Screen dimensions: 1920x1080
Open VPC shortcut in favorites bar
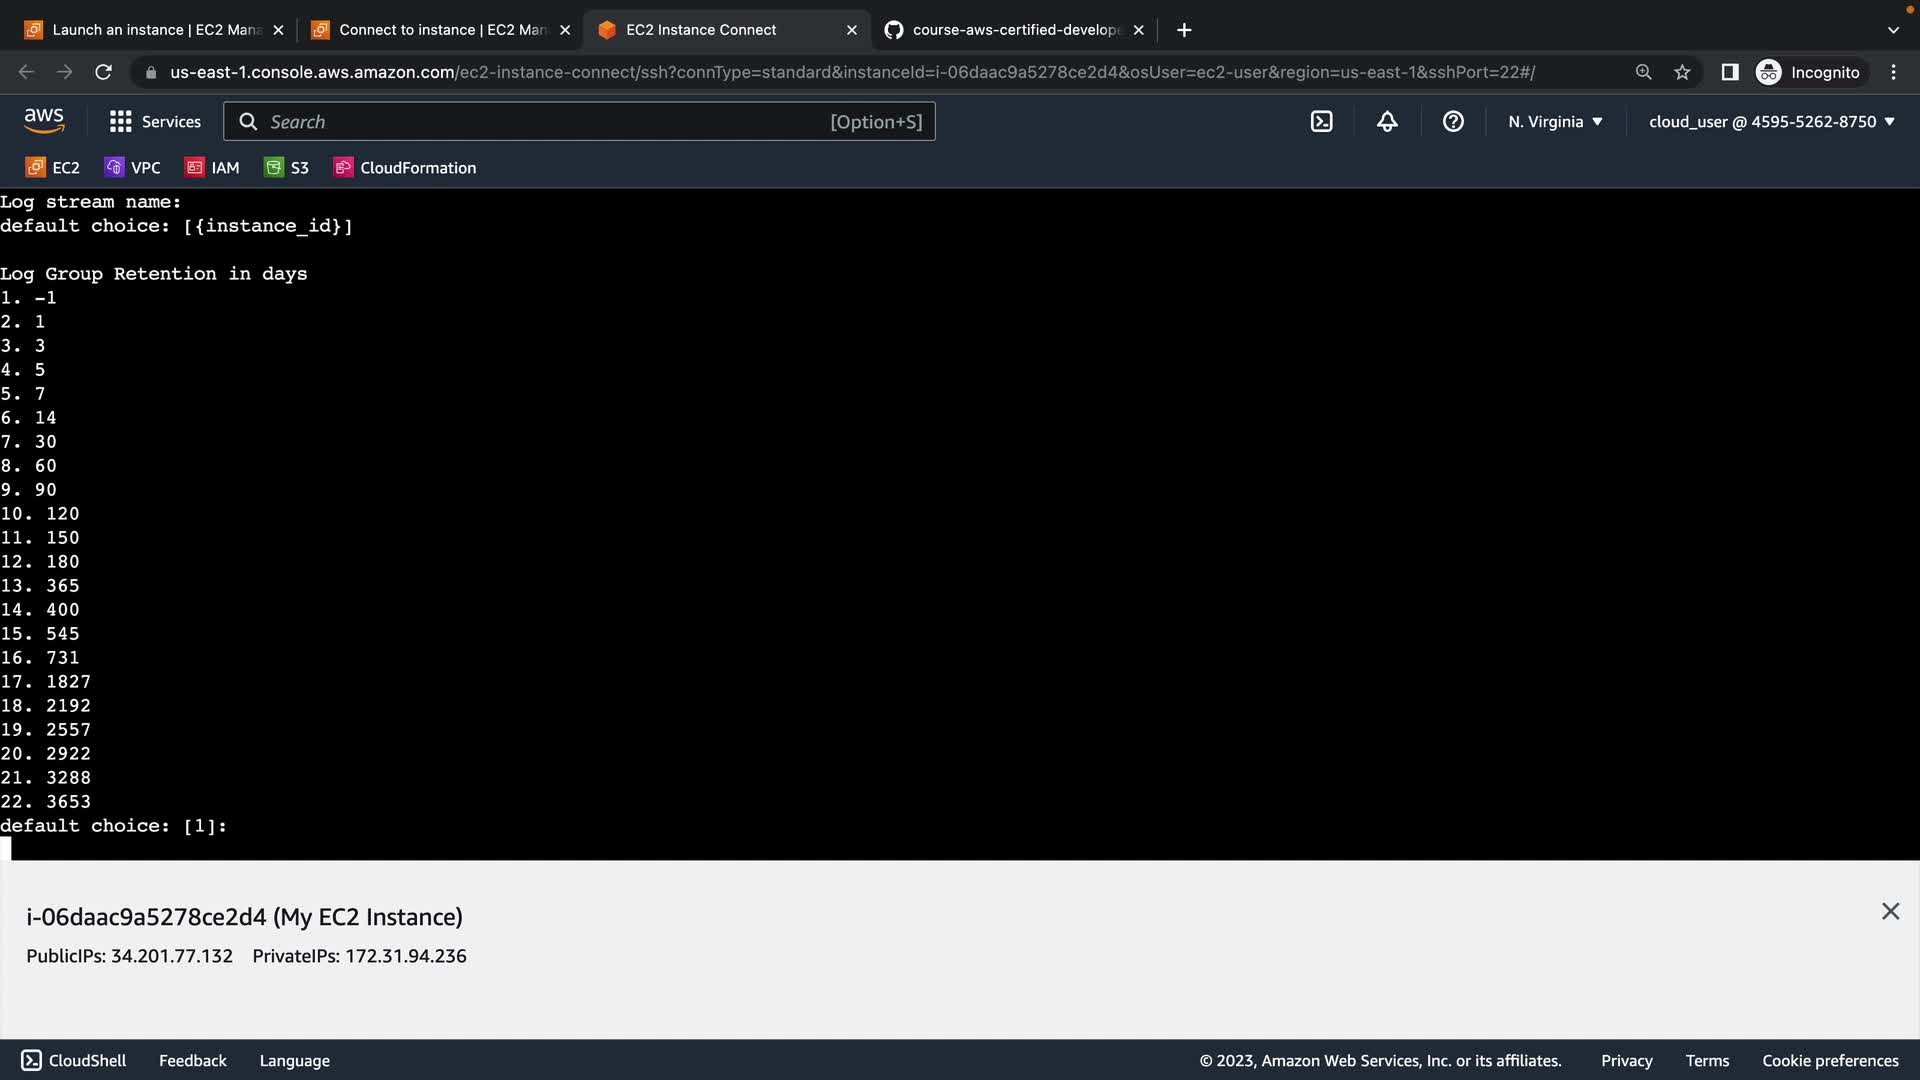coord(133,167)
